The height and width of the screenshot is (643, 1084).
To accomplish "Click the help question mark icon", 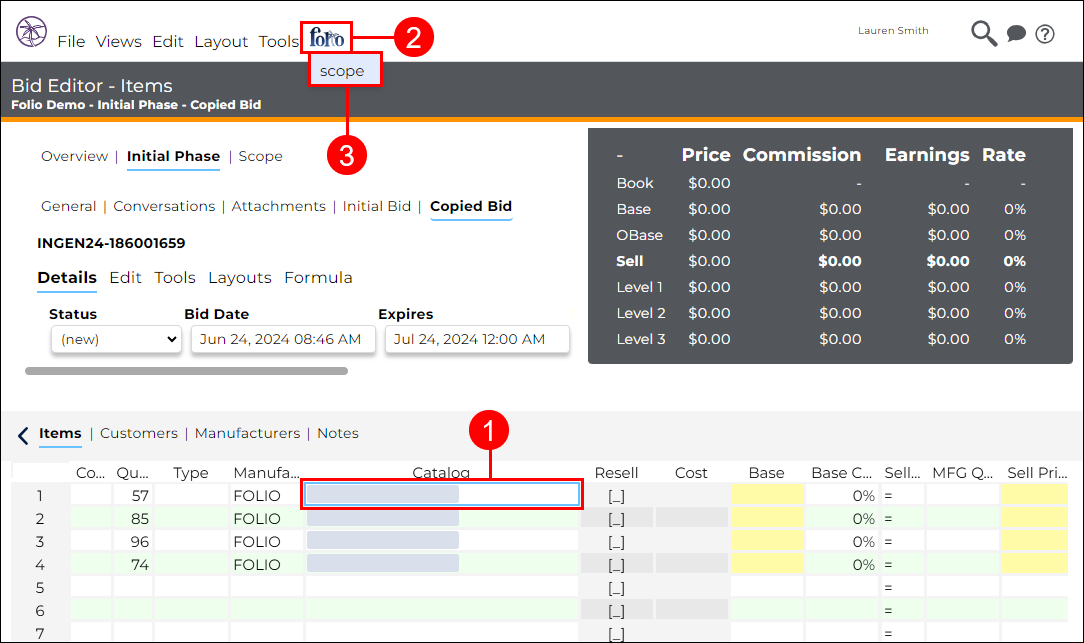I will pyautogui.click(x=1045, y=33).
